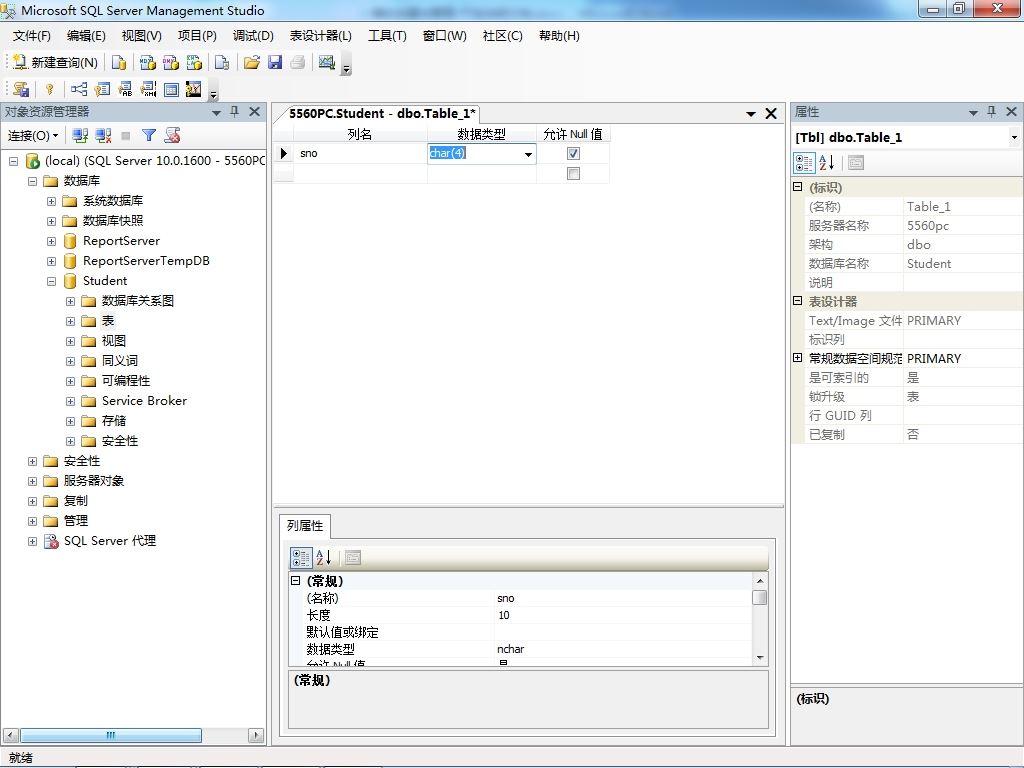Click the Manage XML Indexes icon
The width and height of the screenshot is (1024, 768).
(x=148, y=89)
